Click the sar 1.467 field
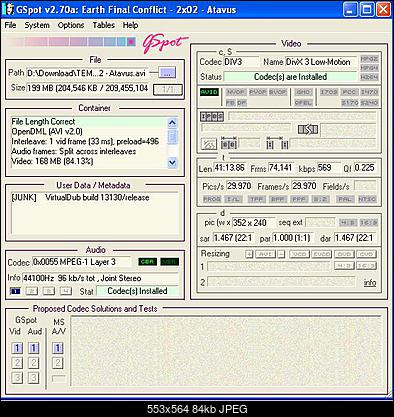This screenshot has height=417, width=394. (x=233, y=238)
